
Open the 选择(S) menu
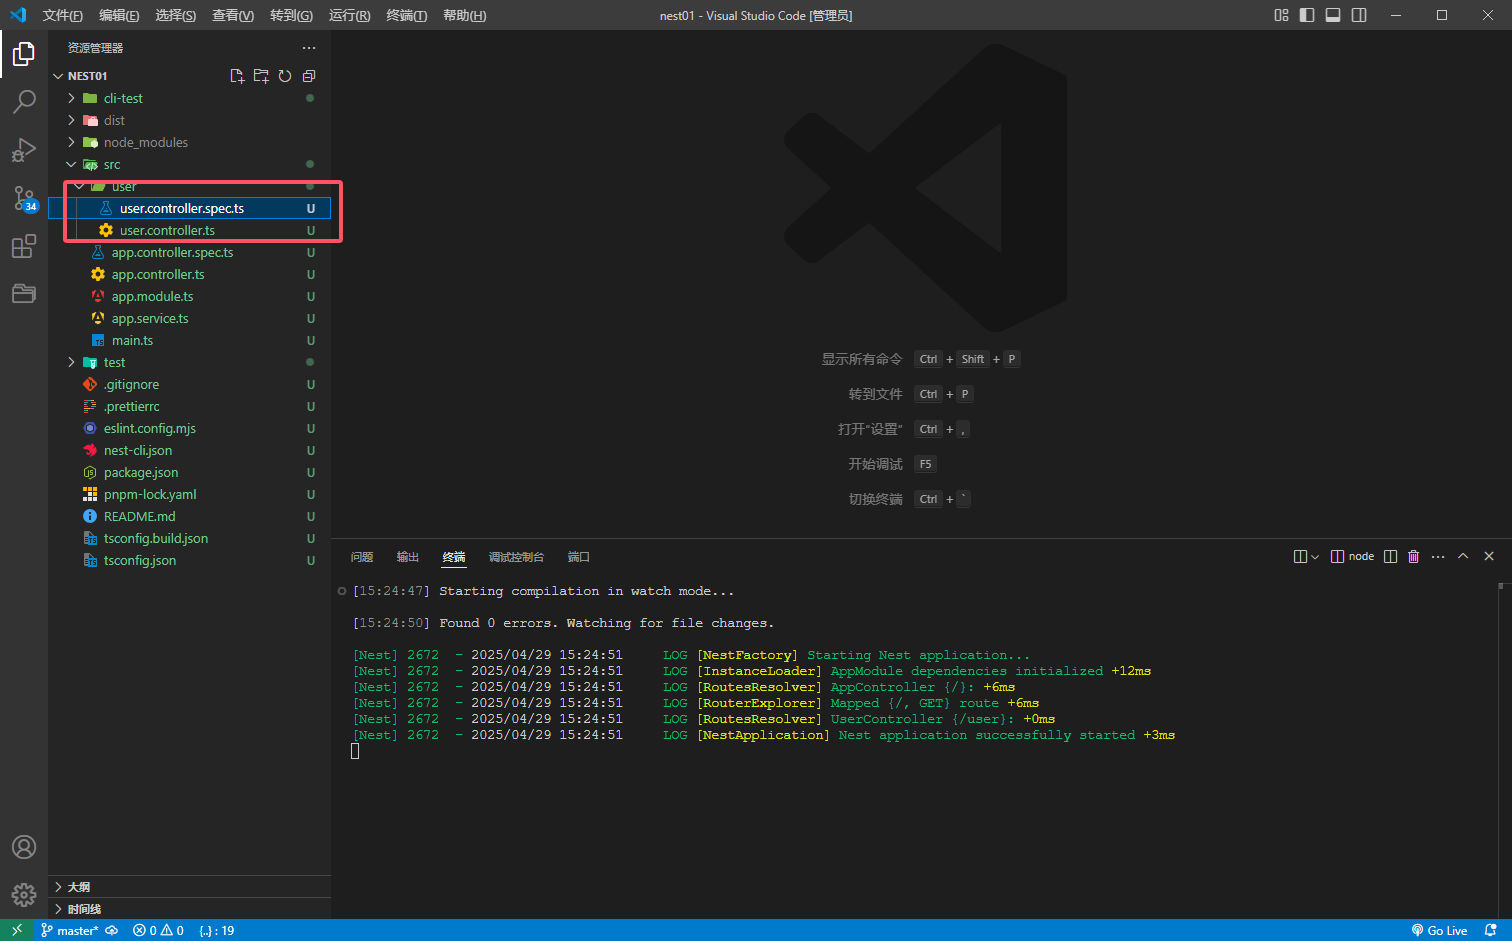pos(176,15)
